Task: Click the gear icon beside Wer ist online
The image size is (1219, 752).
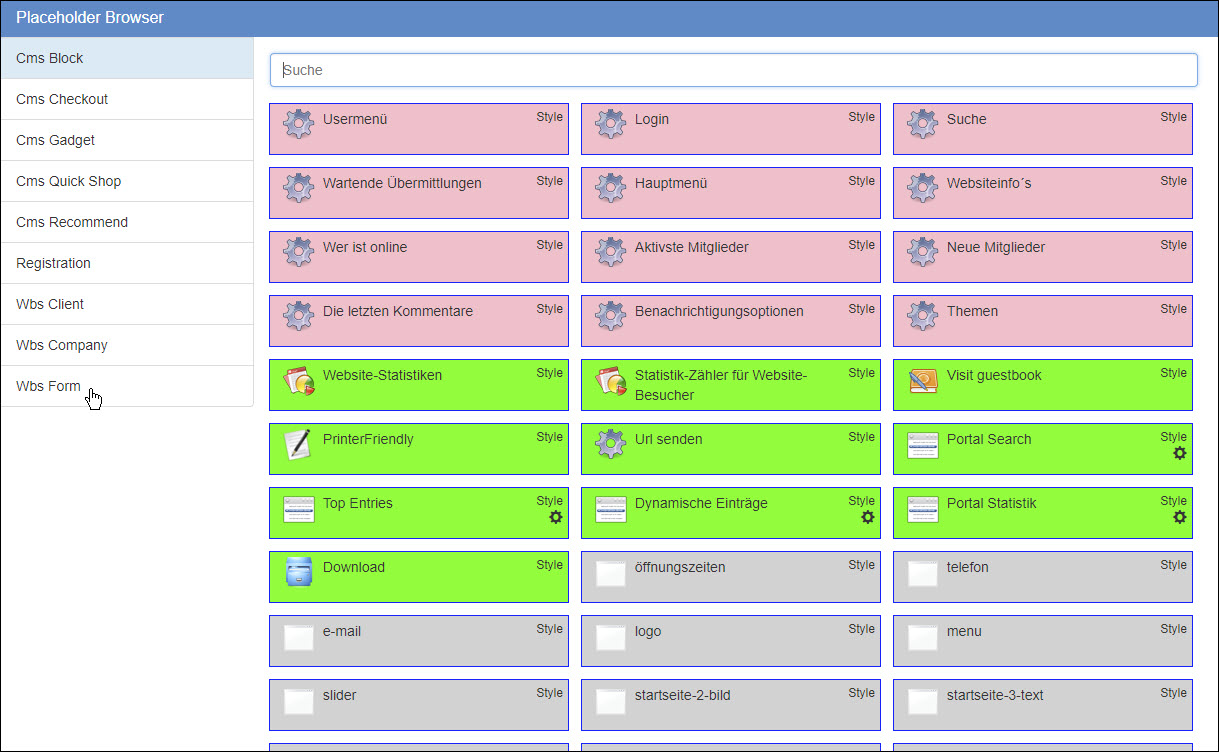Action: (298, 251)
